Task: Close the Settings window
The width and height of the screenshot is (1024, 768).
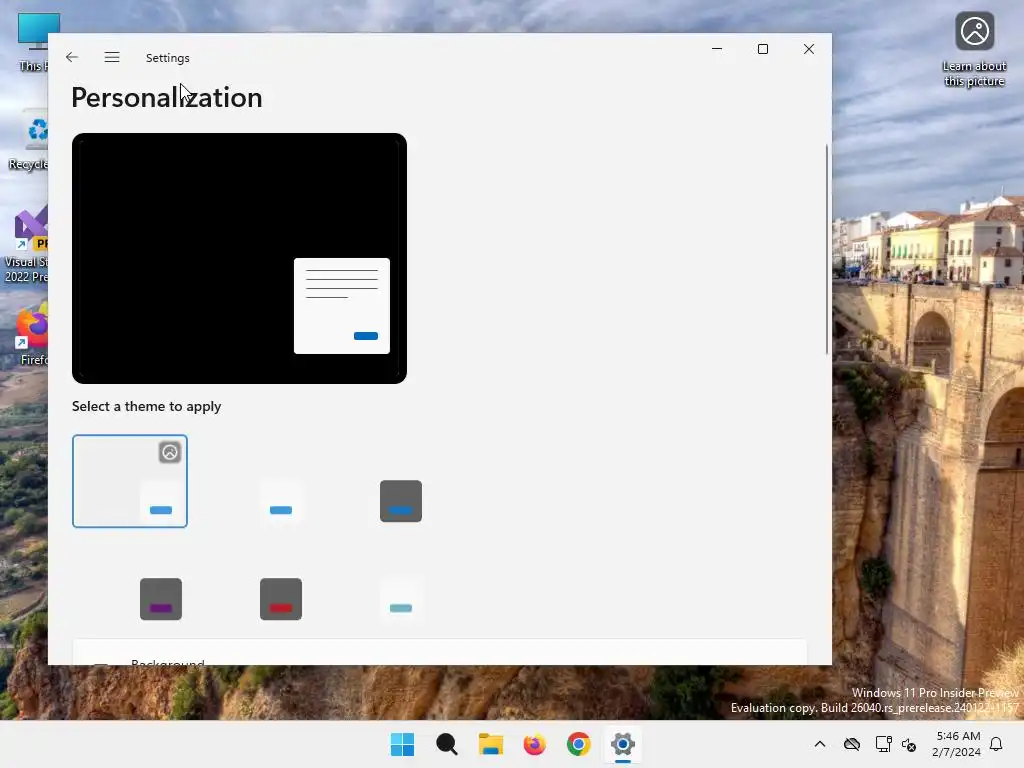Action: (808, 49)
